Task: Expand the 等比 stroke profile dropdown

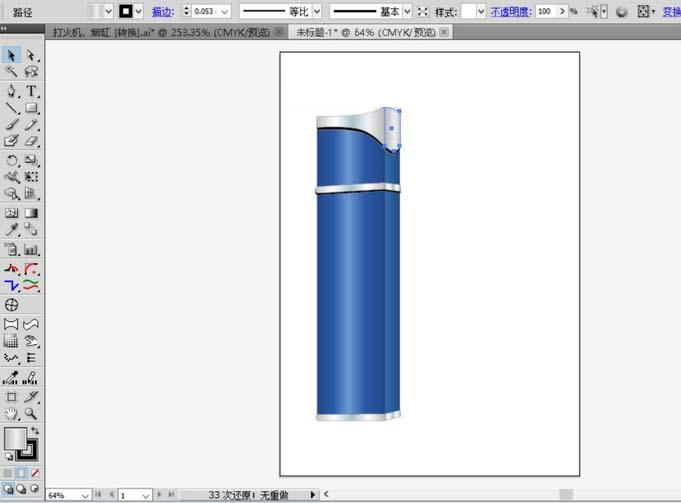Action: [317, 11]
